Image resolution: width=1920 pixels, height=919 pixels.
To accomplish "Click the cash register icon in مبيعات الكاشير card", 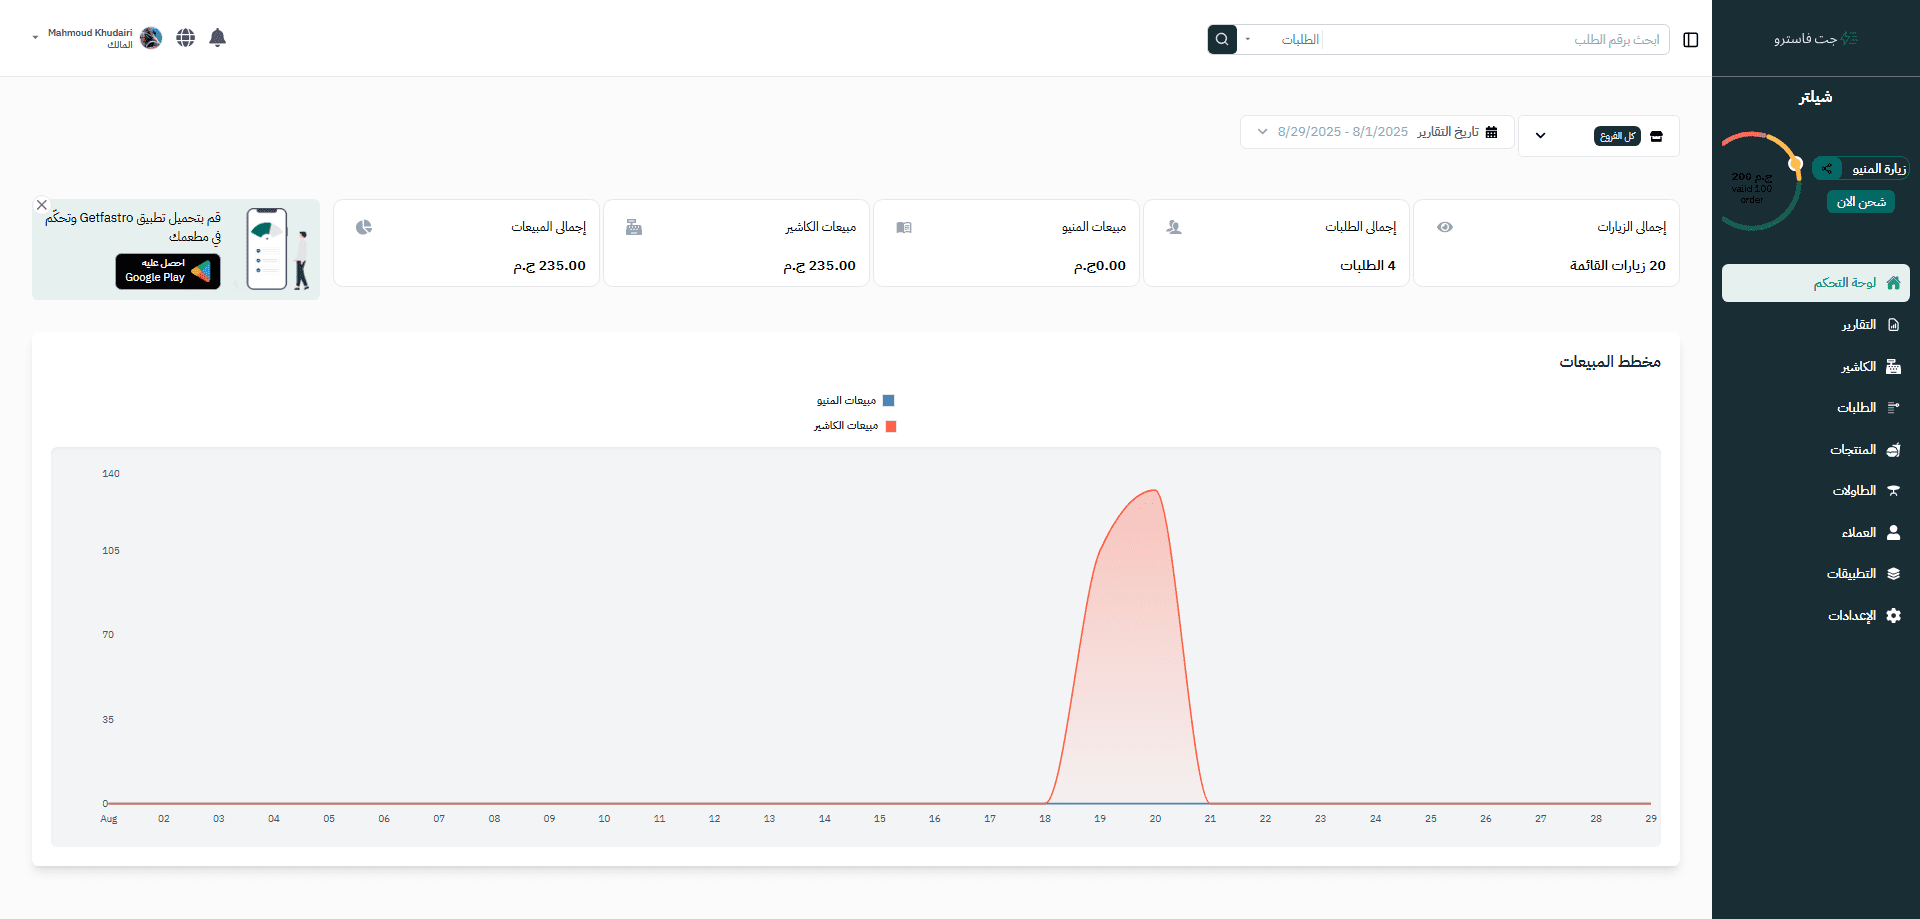I will pos(634,227).
